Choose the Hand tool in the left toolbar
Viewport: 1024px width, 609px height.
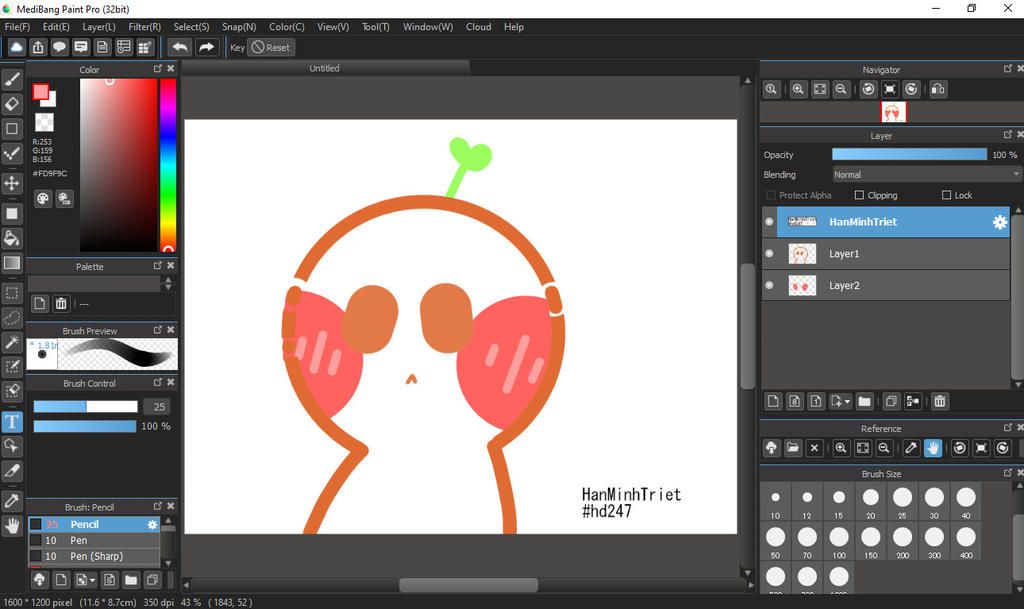point(12,525)
